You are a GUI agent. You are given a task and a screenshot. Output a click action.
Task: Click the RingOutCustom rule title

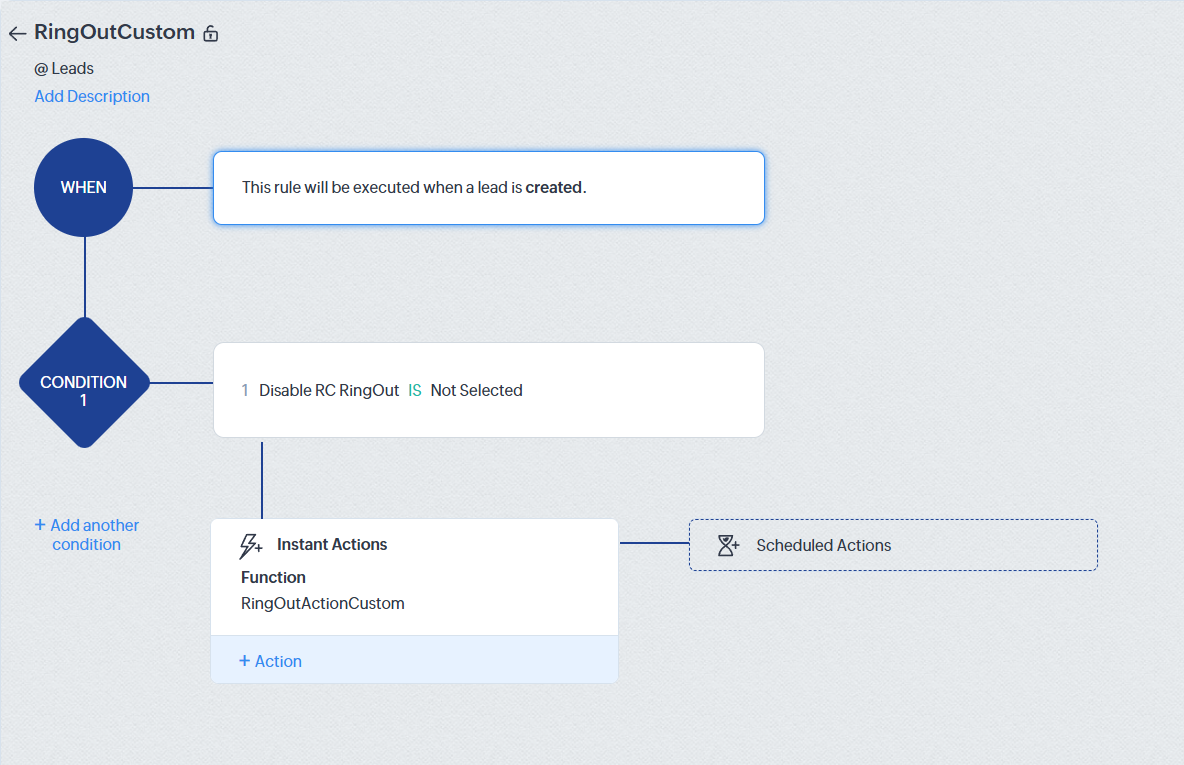(x=115, y=32)
